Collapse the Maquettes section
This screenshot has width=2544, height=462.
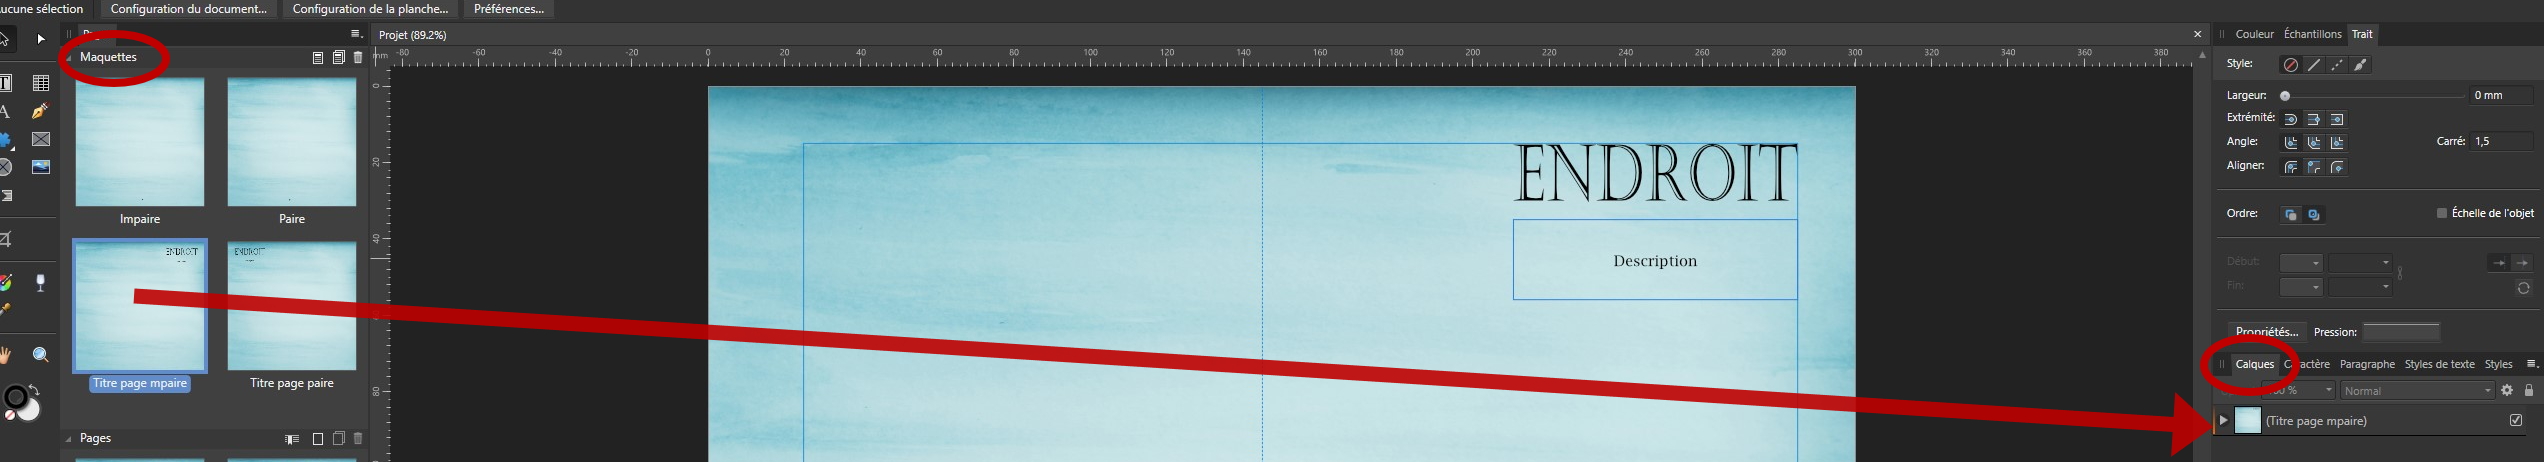(69, 58)
